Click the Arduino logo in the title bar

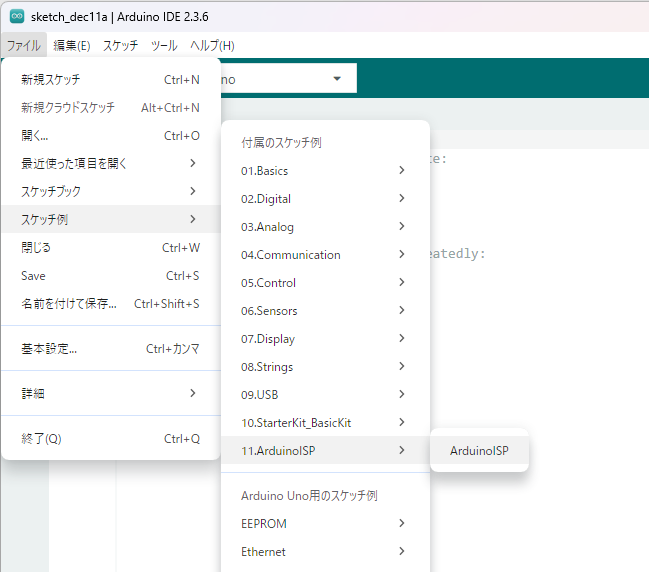(17, 17)
